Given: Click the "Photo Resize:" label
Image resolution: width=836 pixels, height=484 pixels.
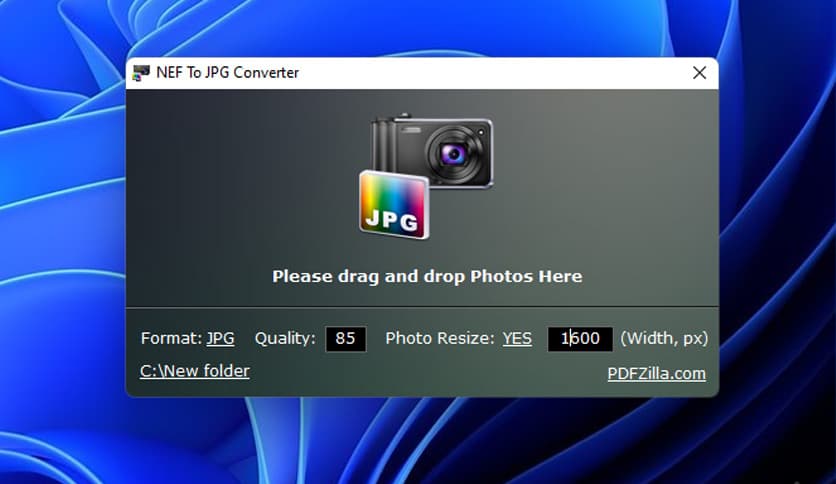Looking at the screenshot, I should (440, 338).
